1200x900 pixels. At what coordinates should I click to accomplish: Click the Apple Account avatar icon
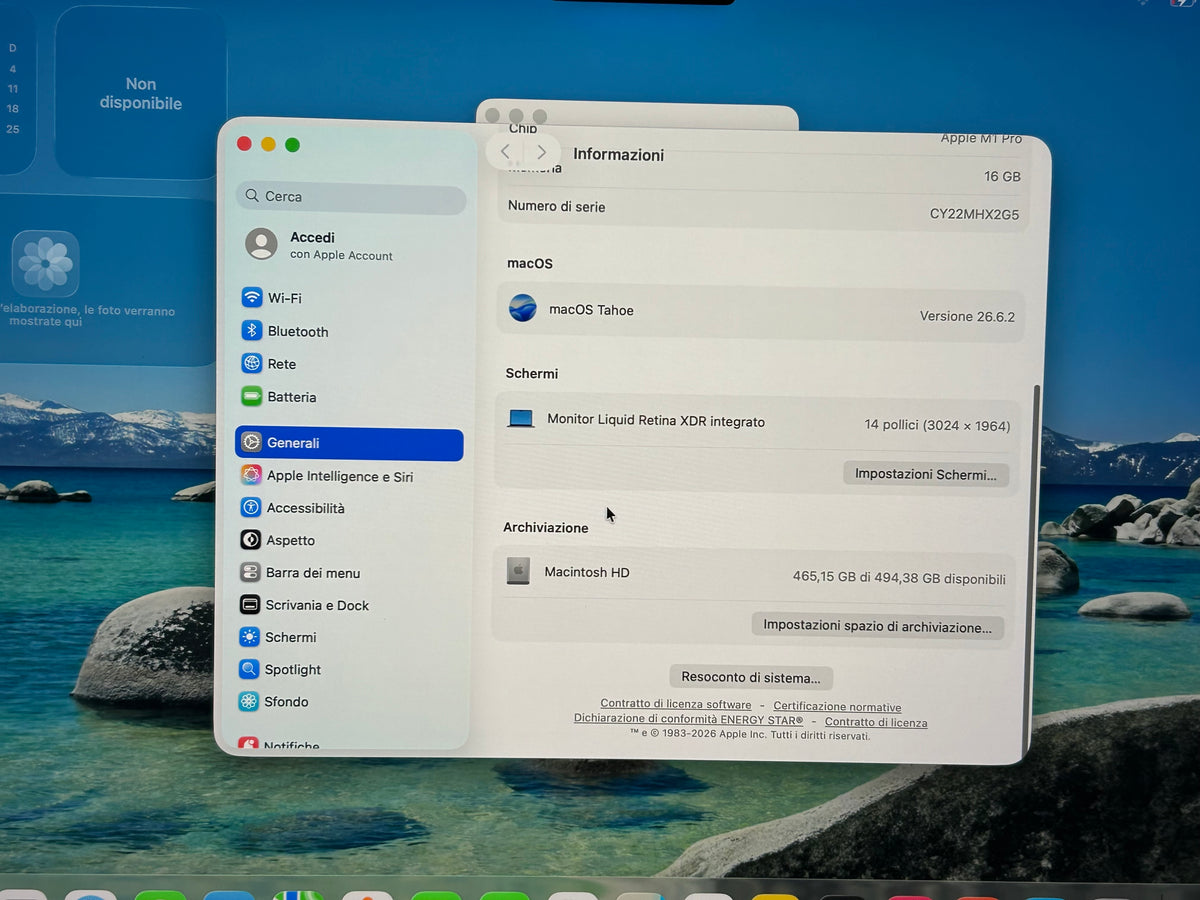(x=261, y=244)
